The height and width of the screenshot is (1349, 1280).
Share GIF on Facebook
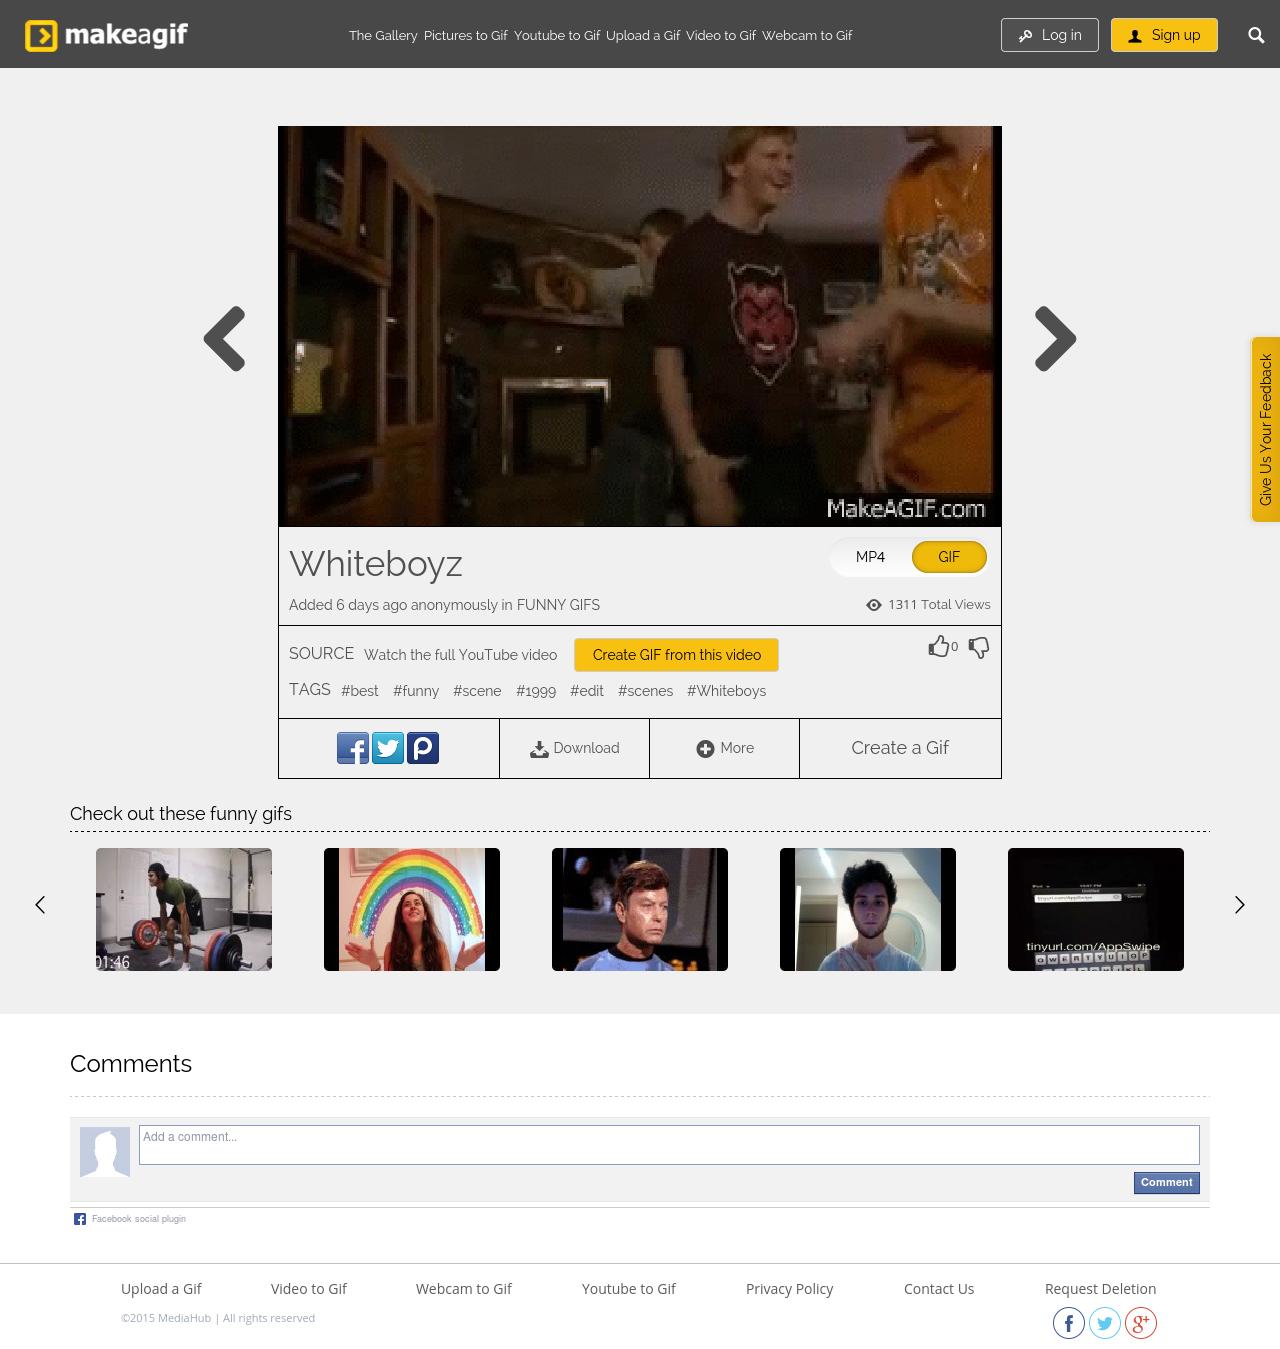353,748
